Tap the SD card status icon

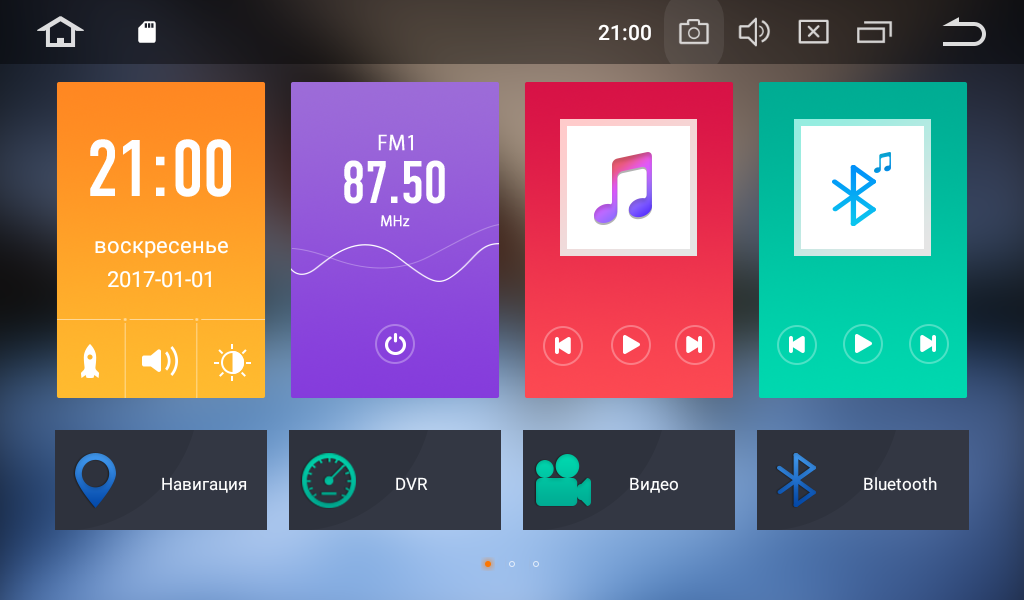click(147, 32)
